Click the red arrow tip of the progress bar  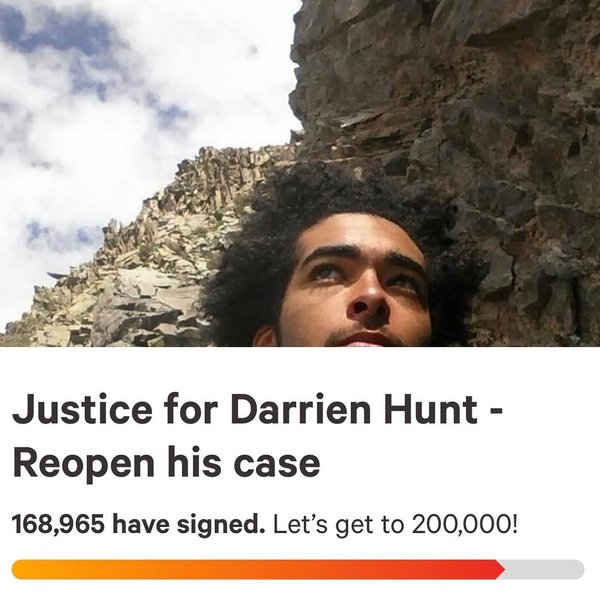click(499, 569)
